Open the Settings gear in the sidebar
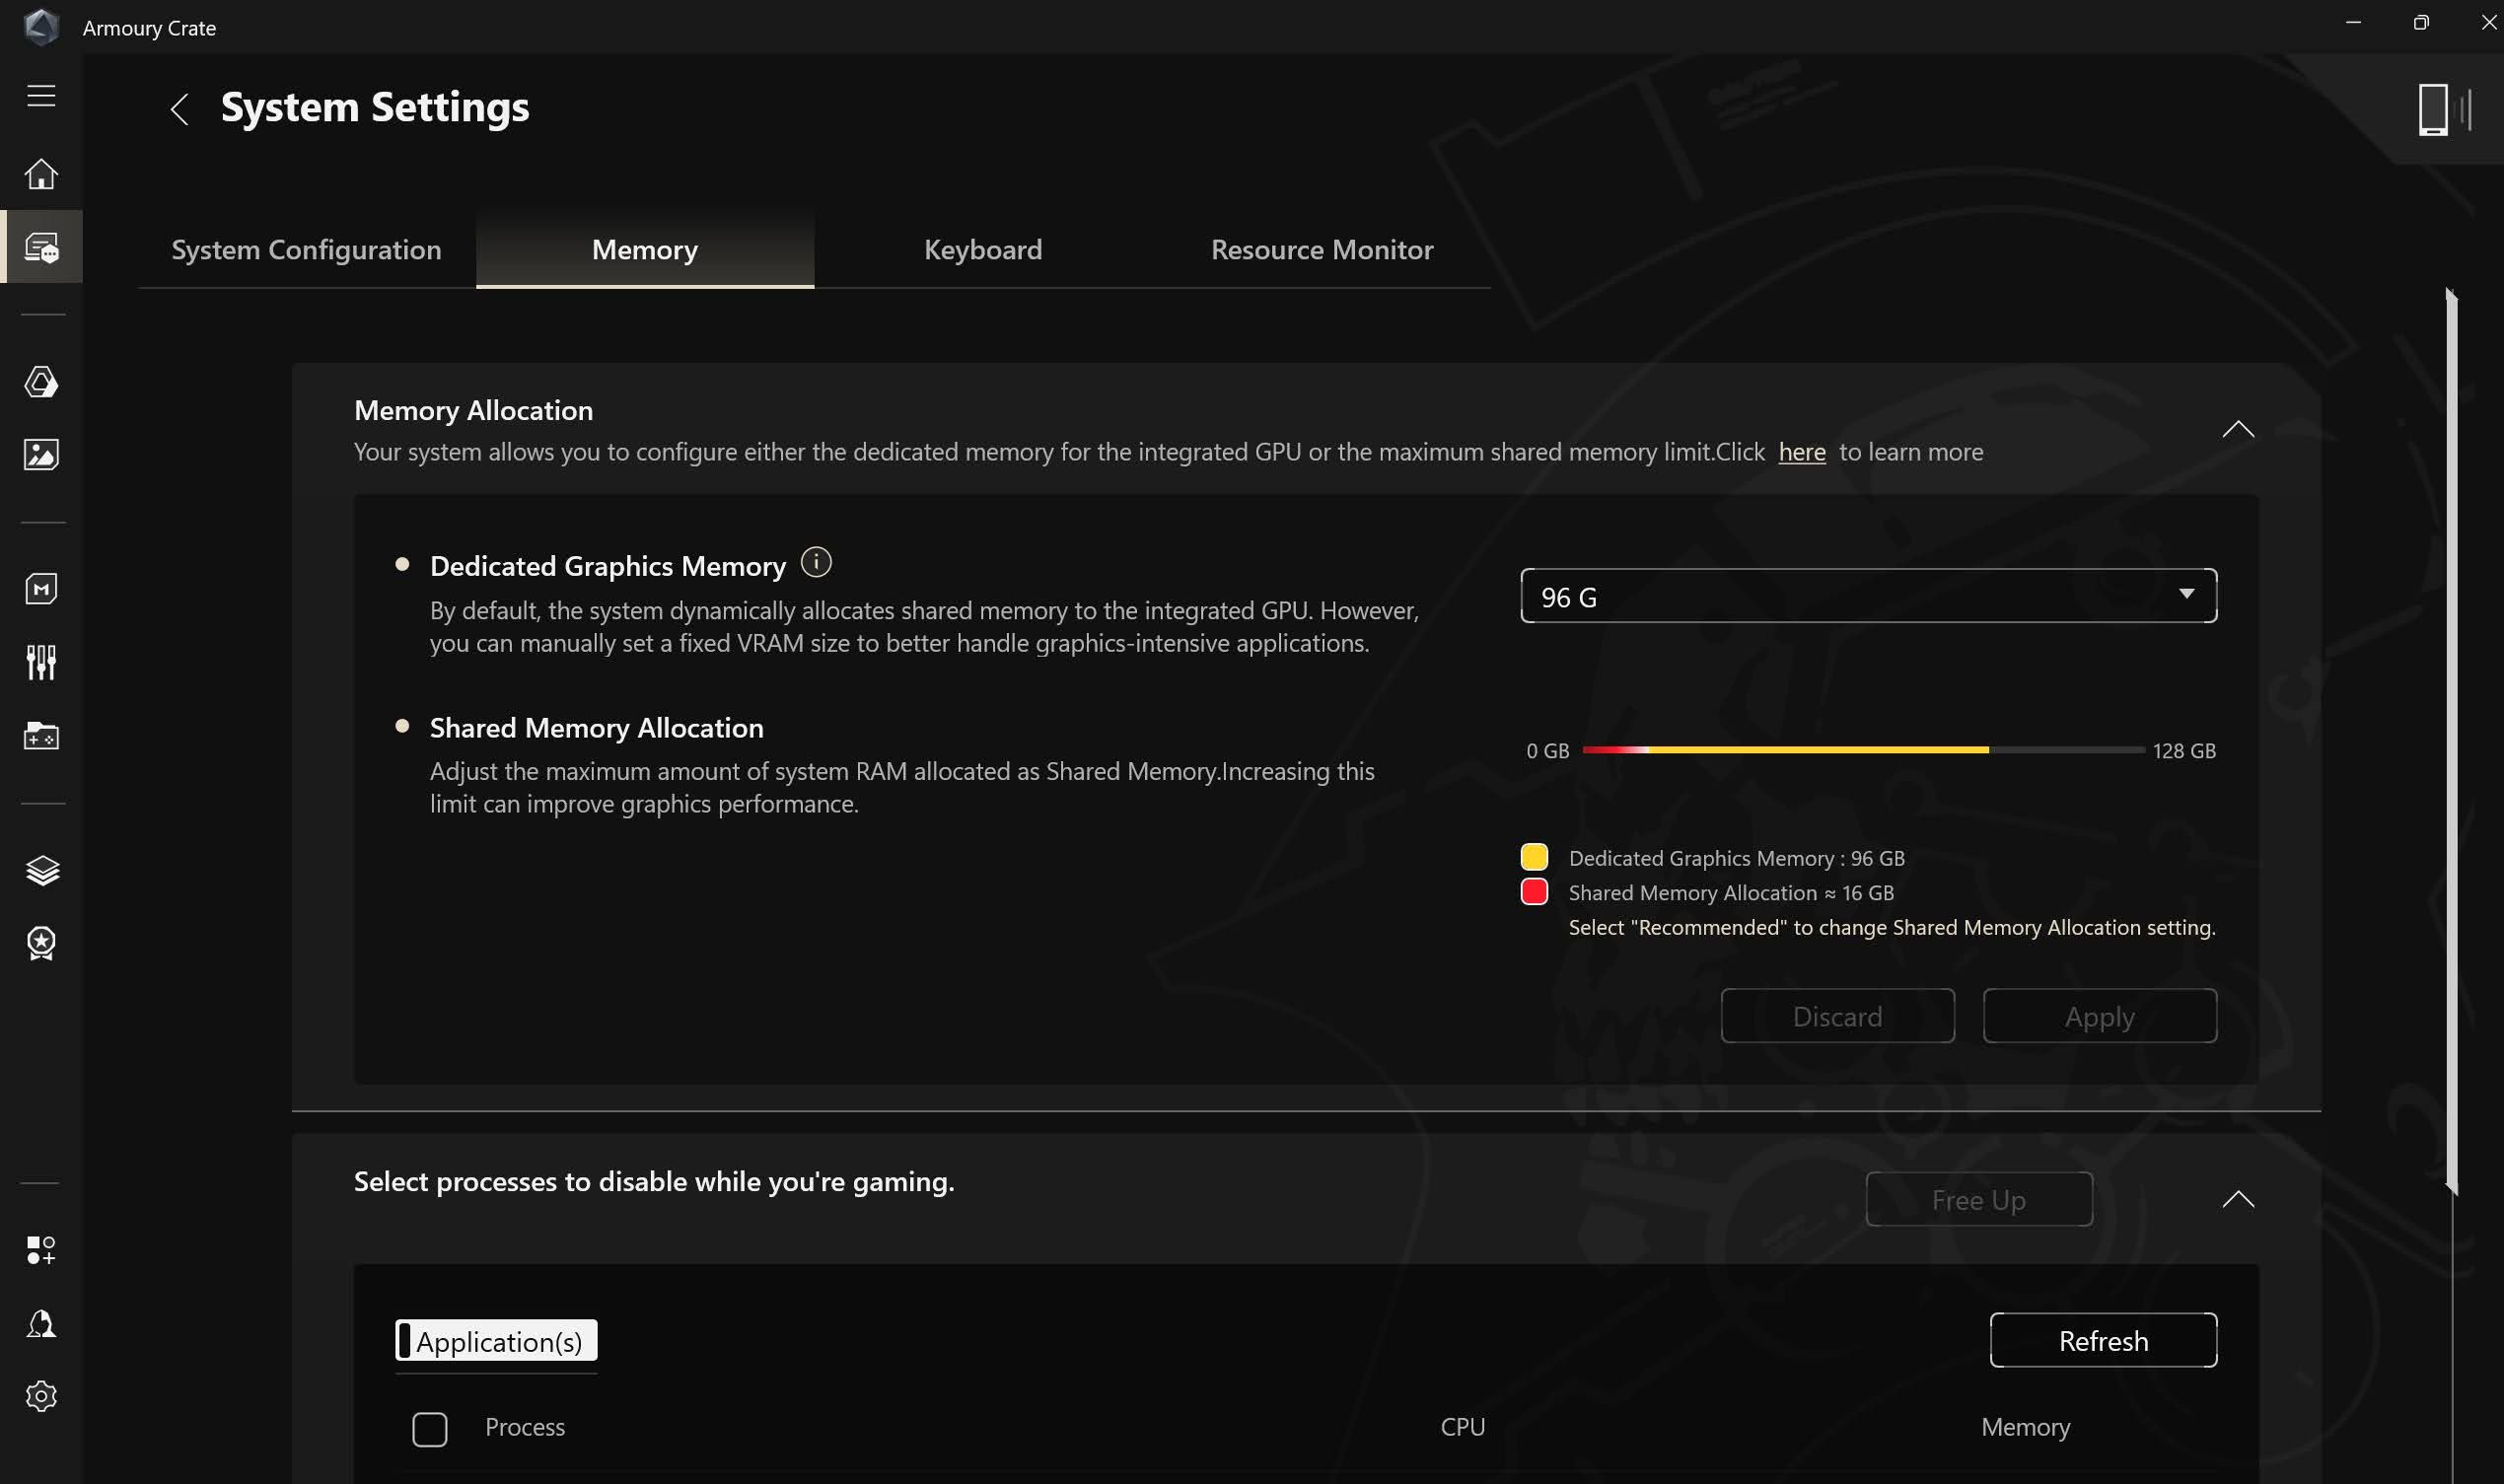Screen dimensions: 2504x1484 point(41,1396)
